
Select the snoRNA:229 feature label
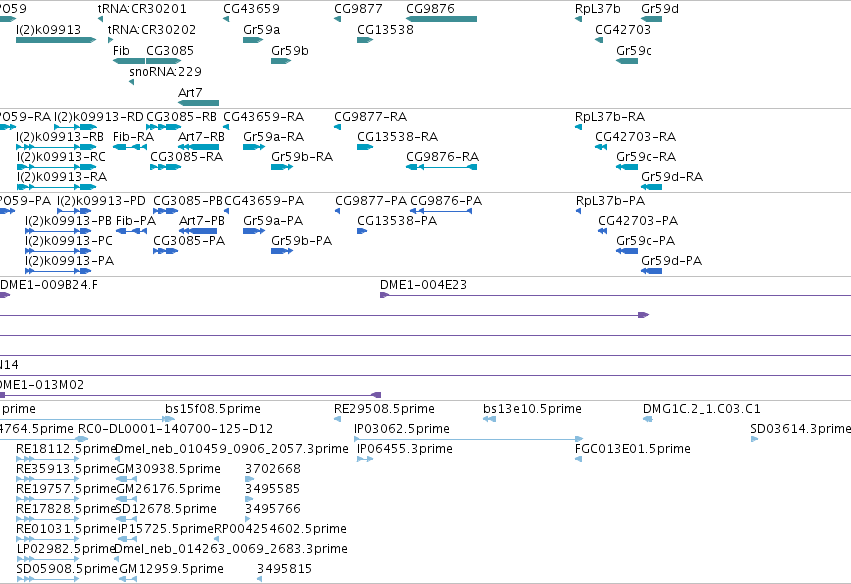[165, 72]
